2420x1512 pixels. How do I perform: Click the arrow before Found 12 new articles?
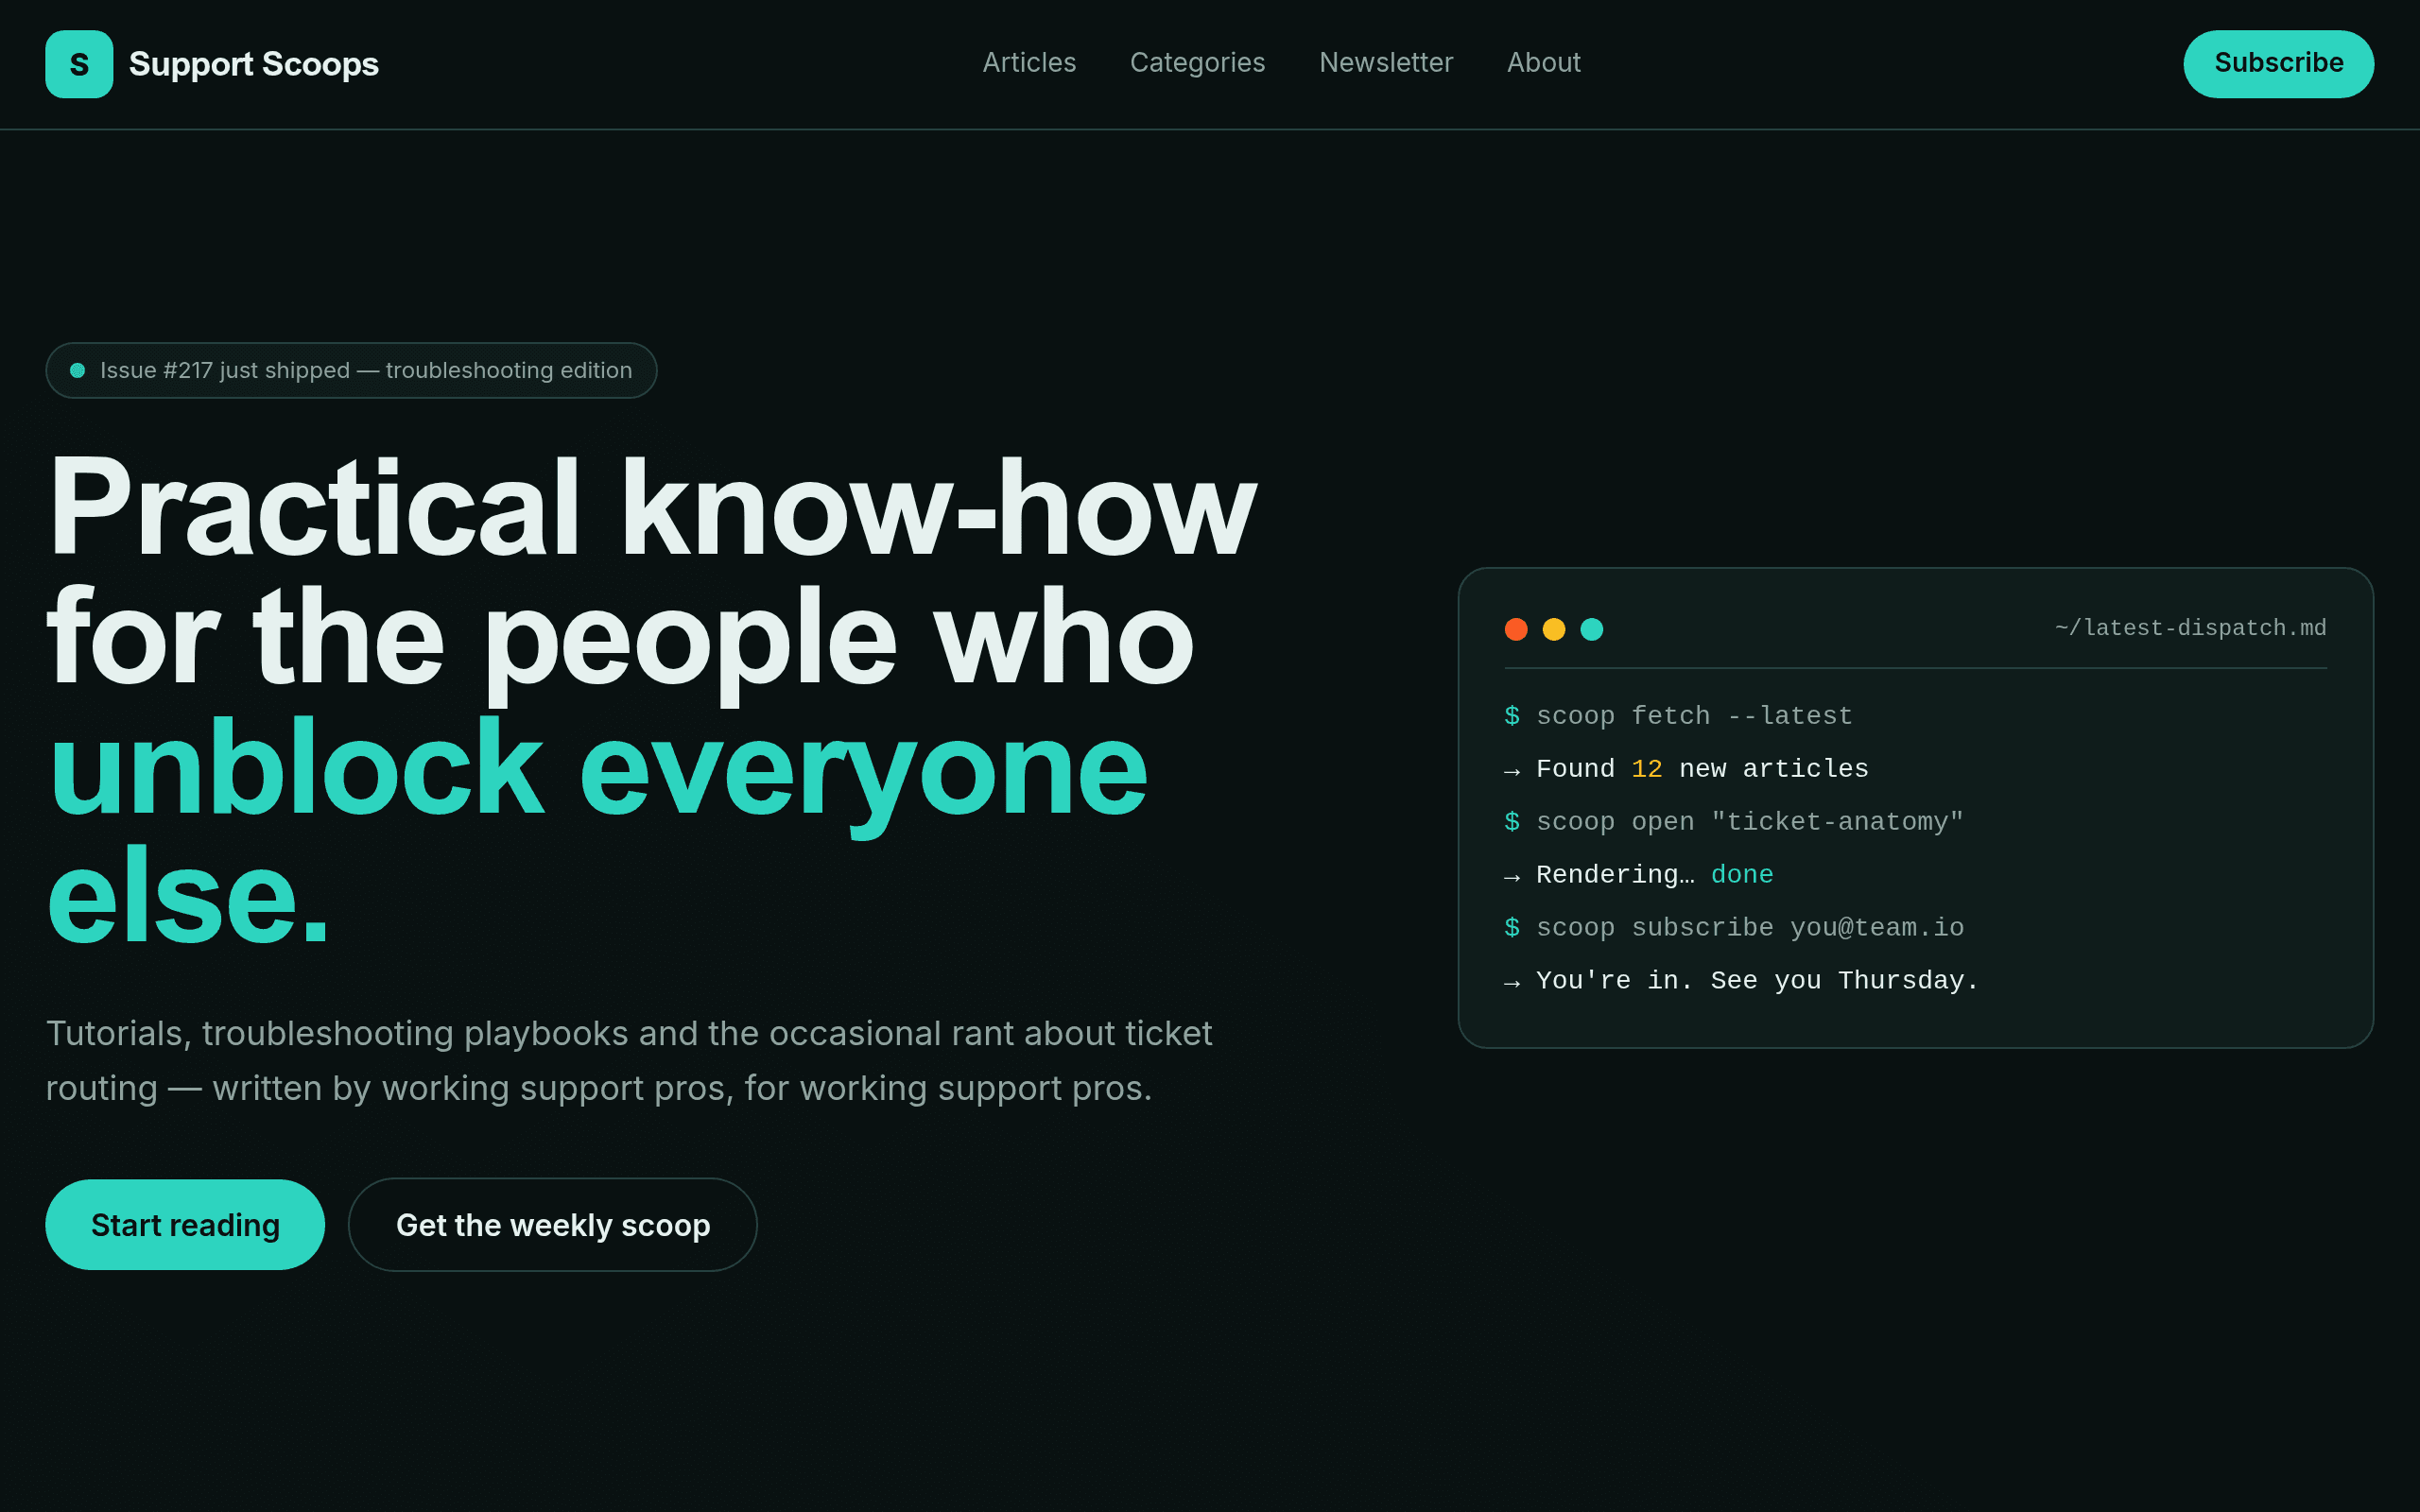[x=1512, y=770]
